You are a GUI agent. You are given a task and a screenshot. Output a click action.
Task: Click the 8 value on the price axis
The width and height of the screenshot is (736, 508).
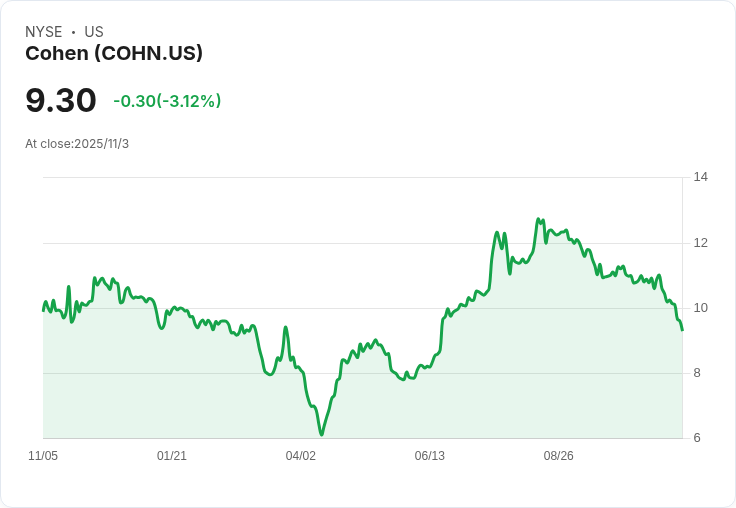[x=697, y=373]
